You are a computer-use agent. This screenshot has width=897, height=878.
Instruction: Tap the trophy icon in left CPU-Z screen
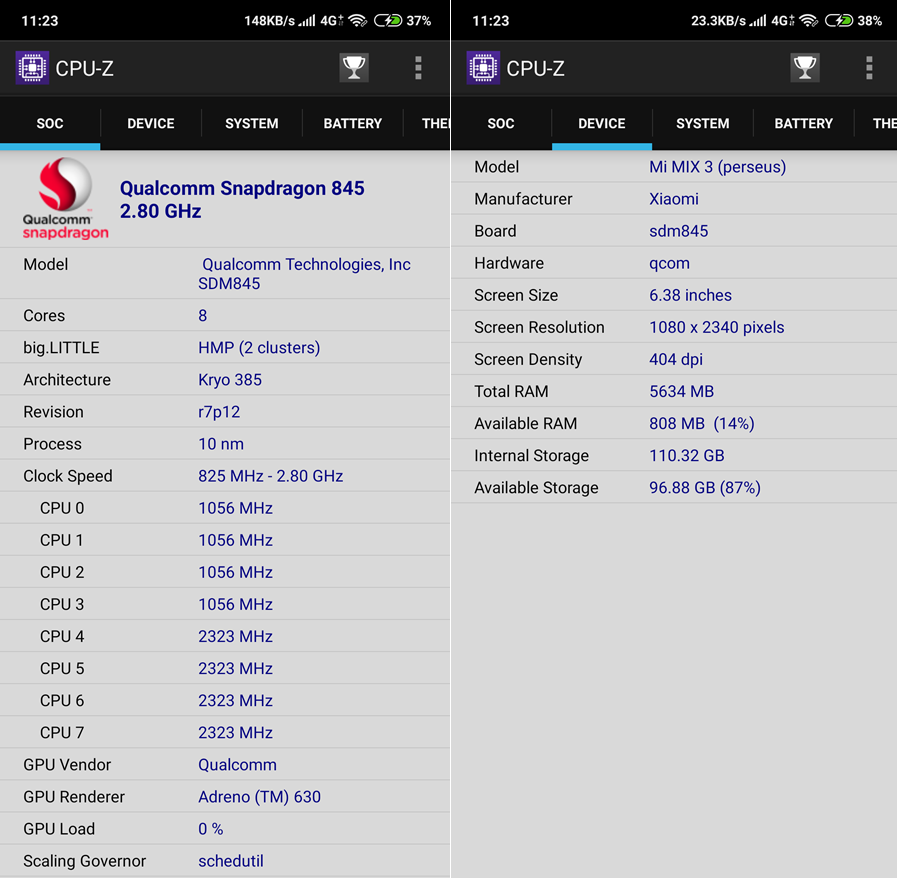pos(354,68)
